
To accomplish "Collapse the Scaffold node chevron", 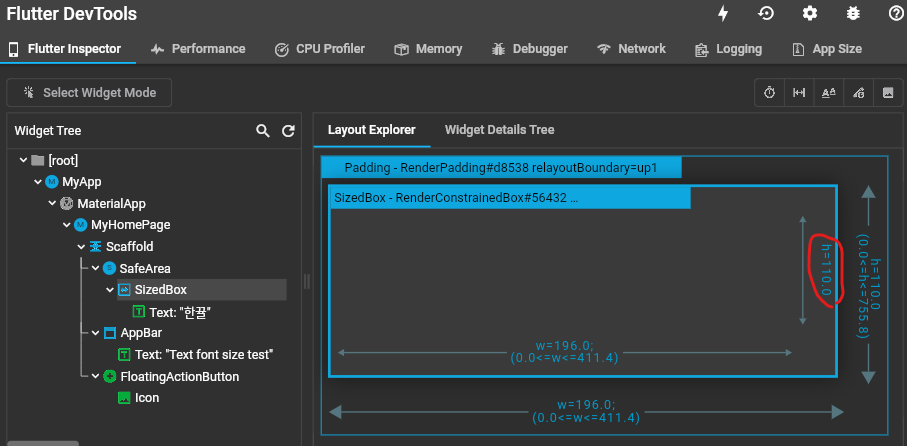I will 82,247.
